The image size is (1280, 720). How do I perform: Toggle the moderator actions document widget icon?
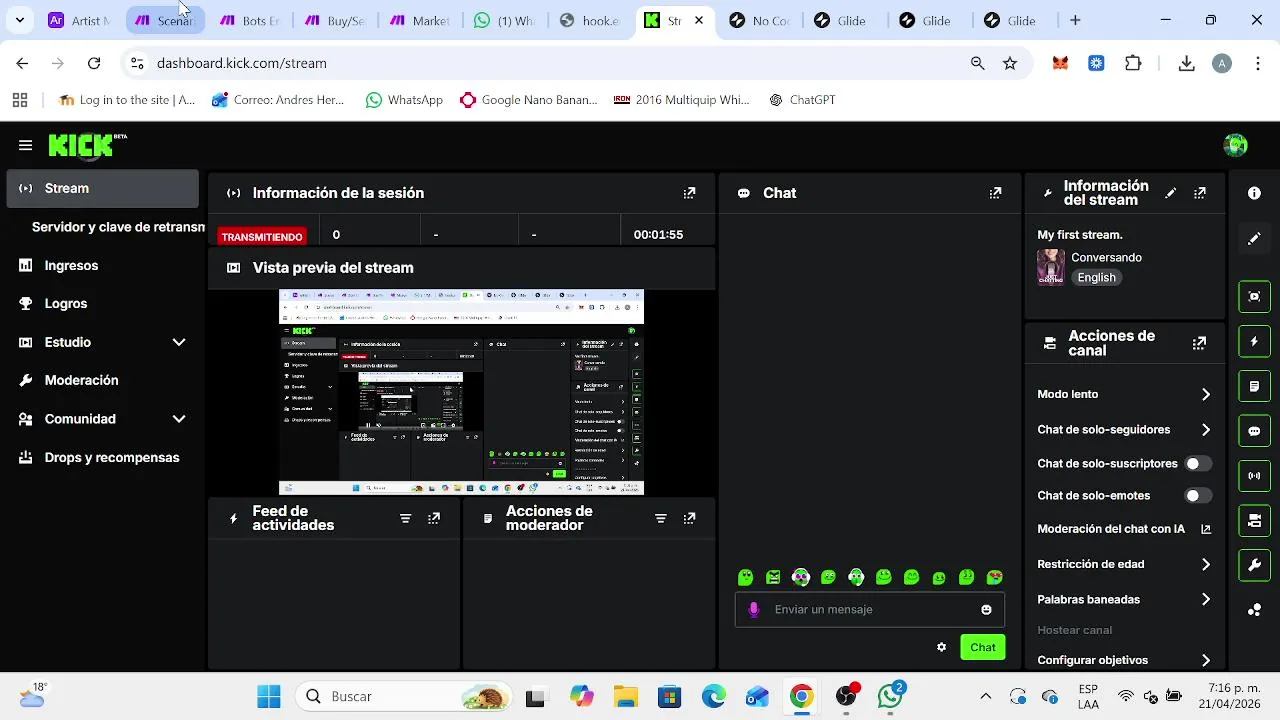pyautogui.click(x=1254, y=386)
